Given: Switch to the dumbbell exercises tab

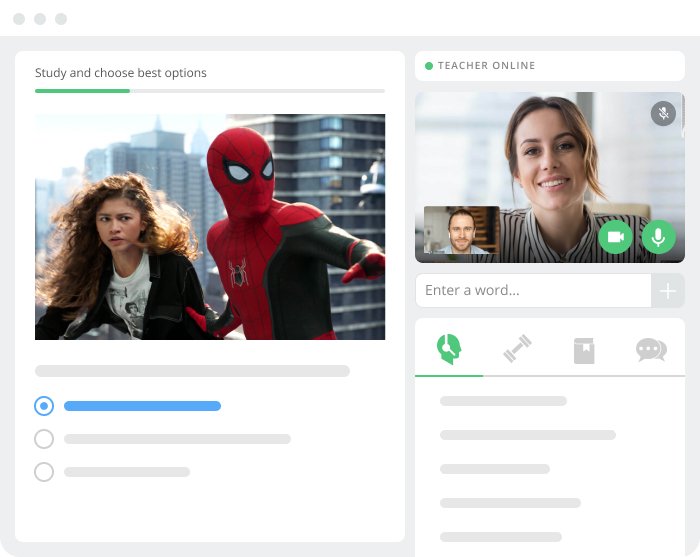Looking at the screenshot, I should [517, 349].
